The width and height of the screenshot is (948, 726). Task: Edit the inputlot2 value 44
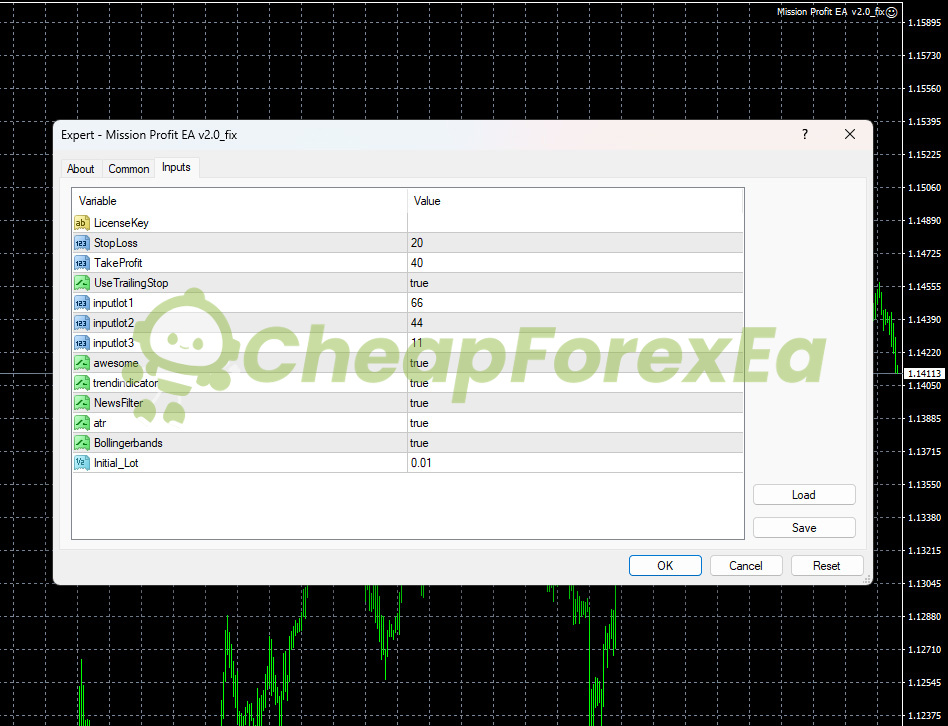(575, 323)
